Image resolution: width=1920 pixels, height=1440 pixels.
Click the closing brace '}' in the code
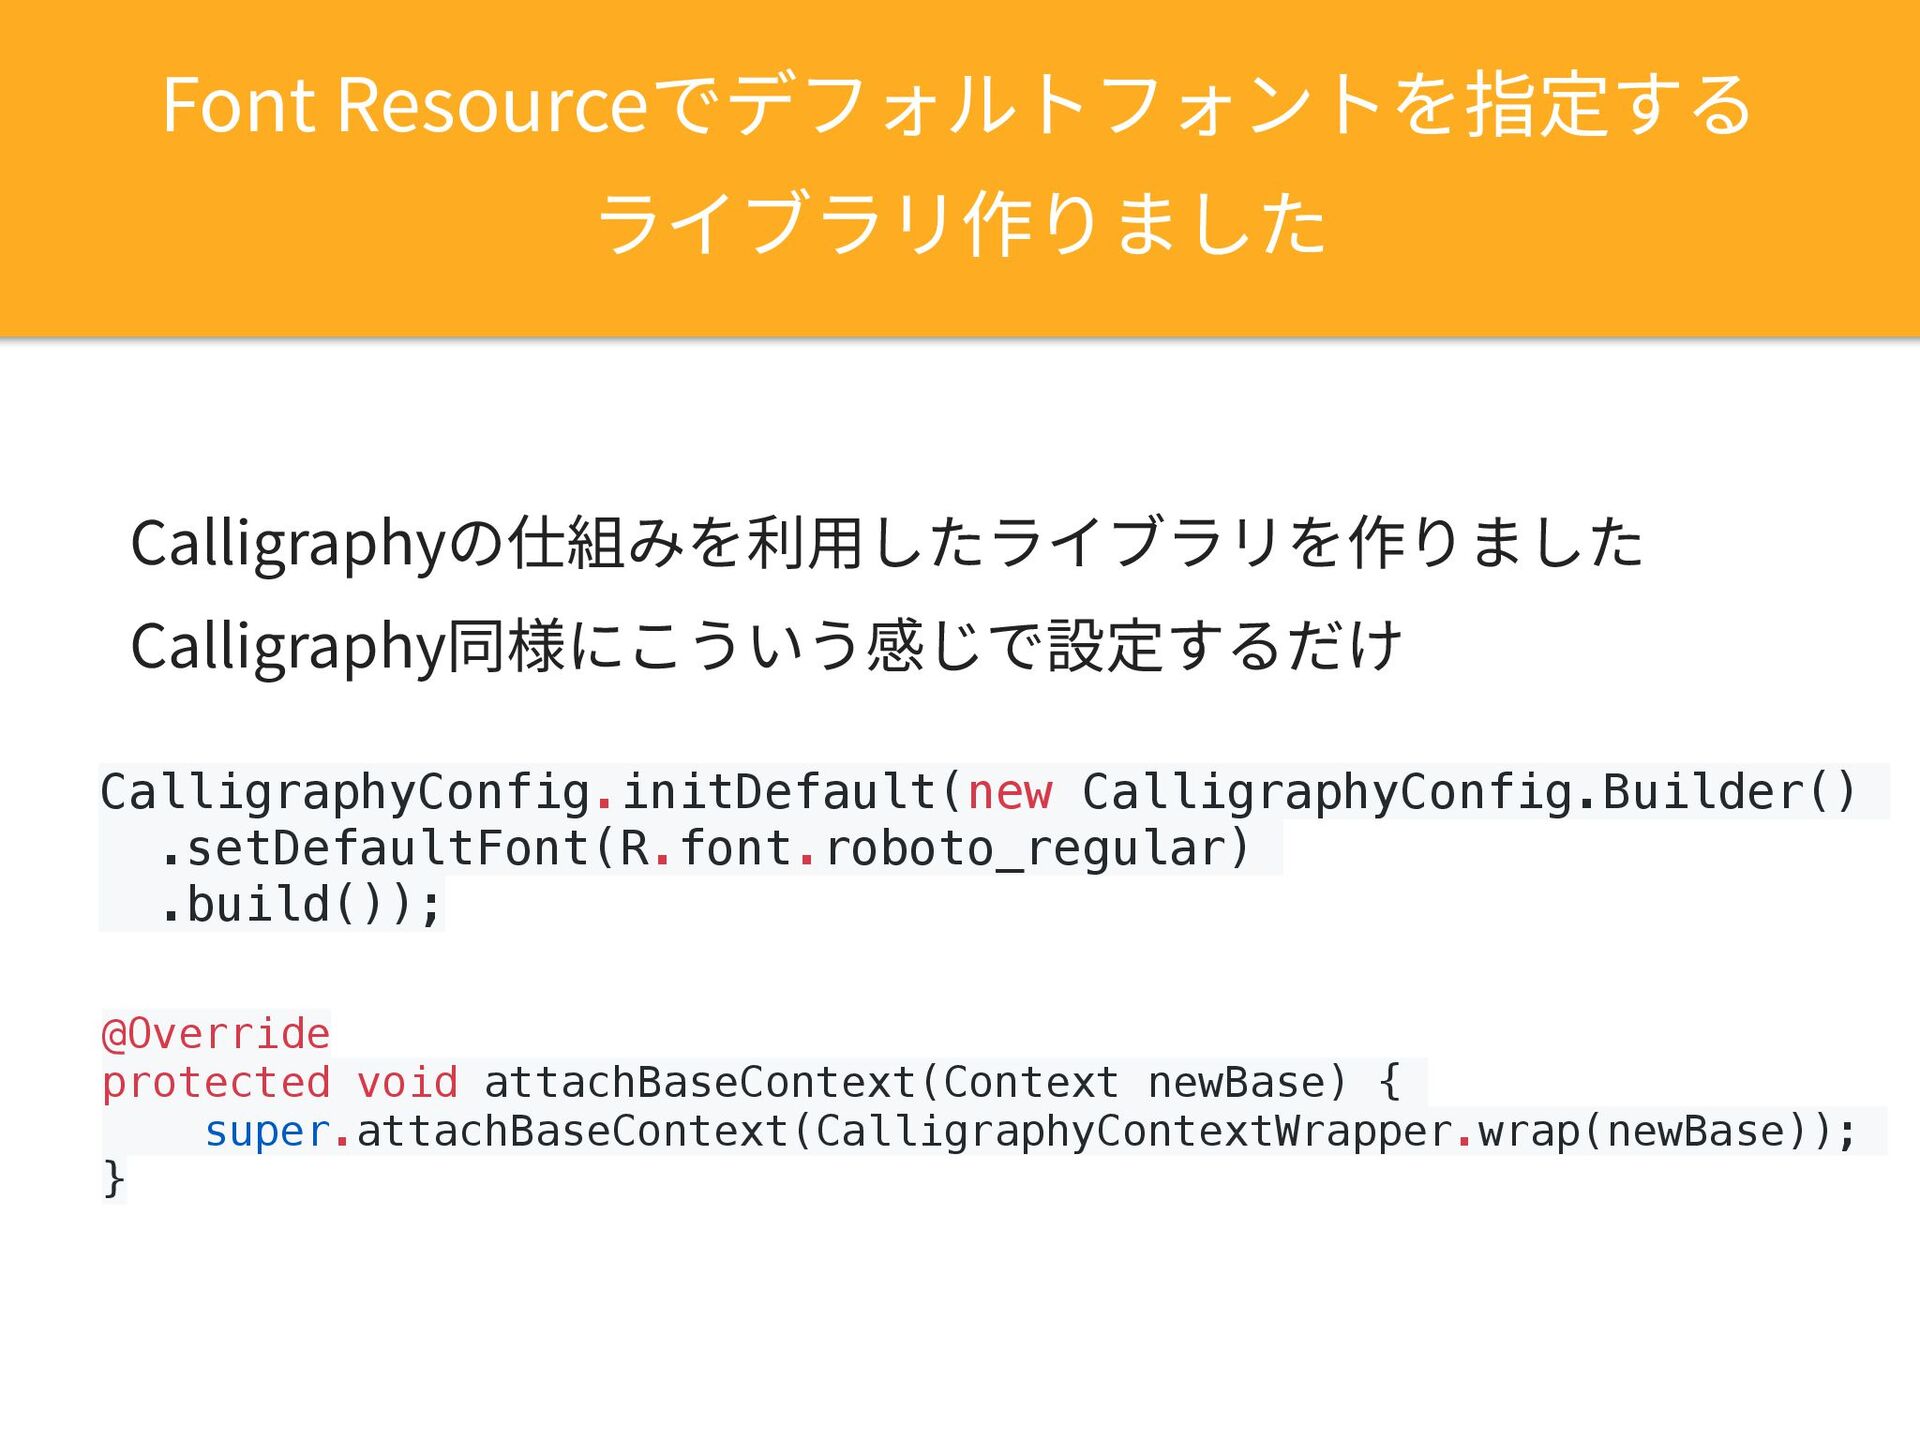coord(113,1180)
